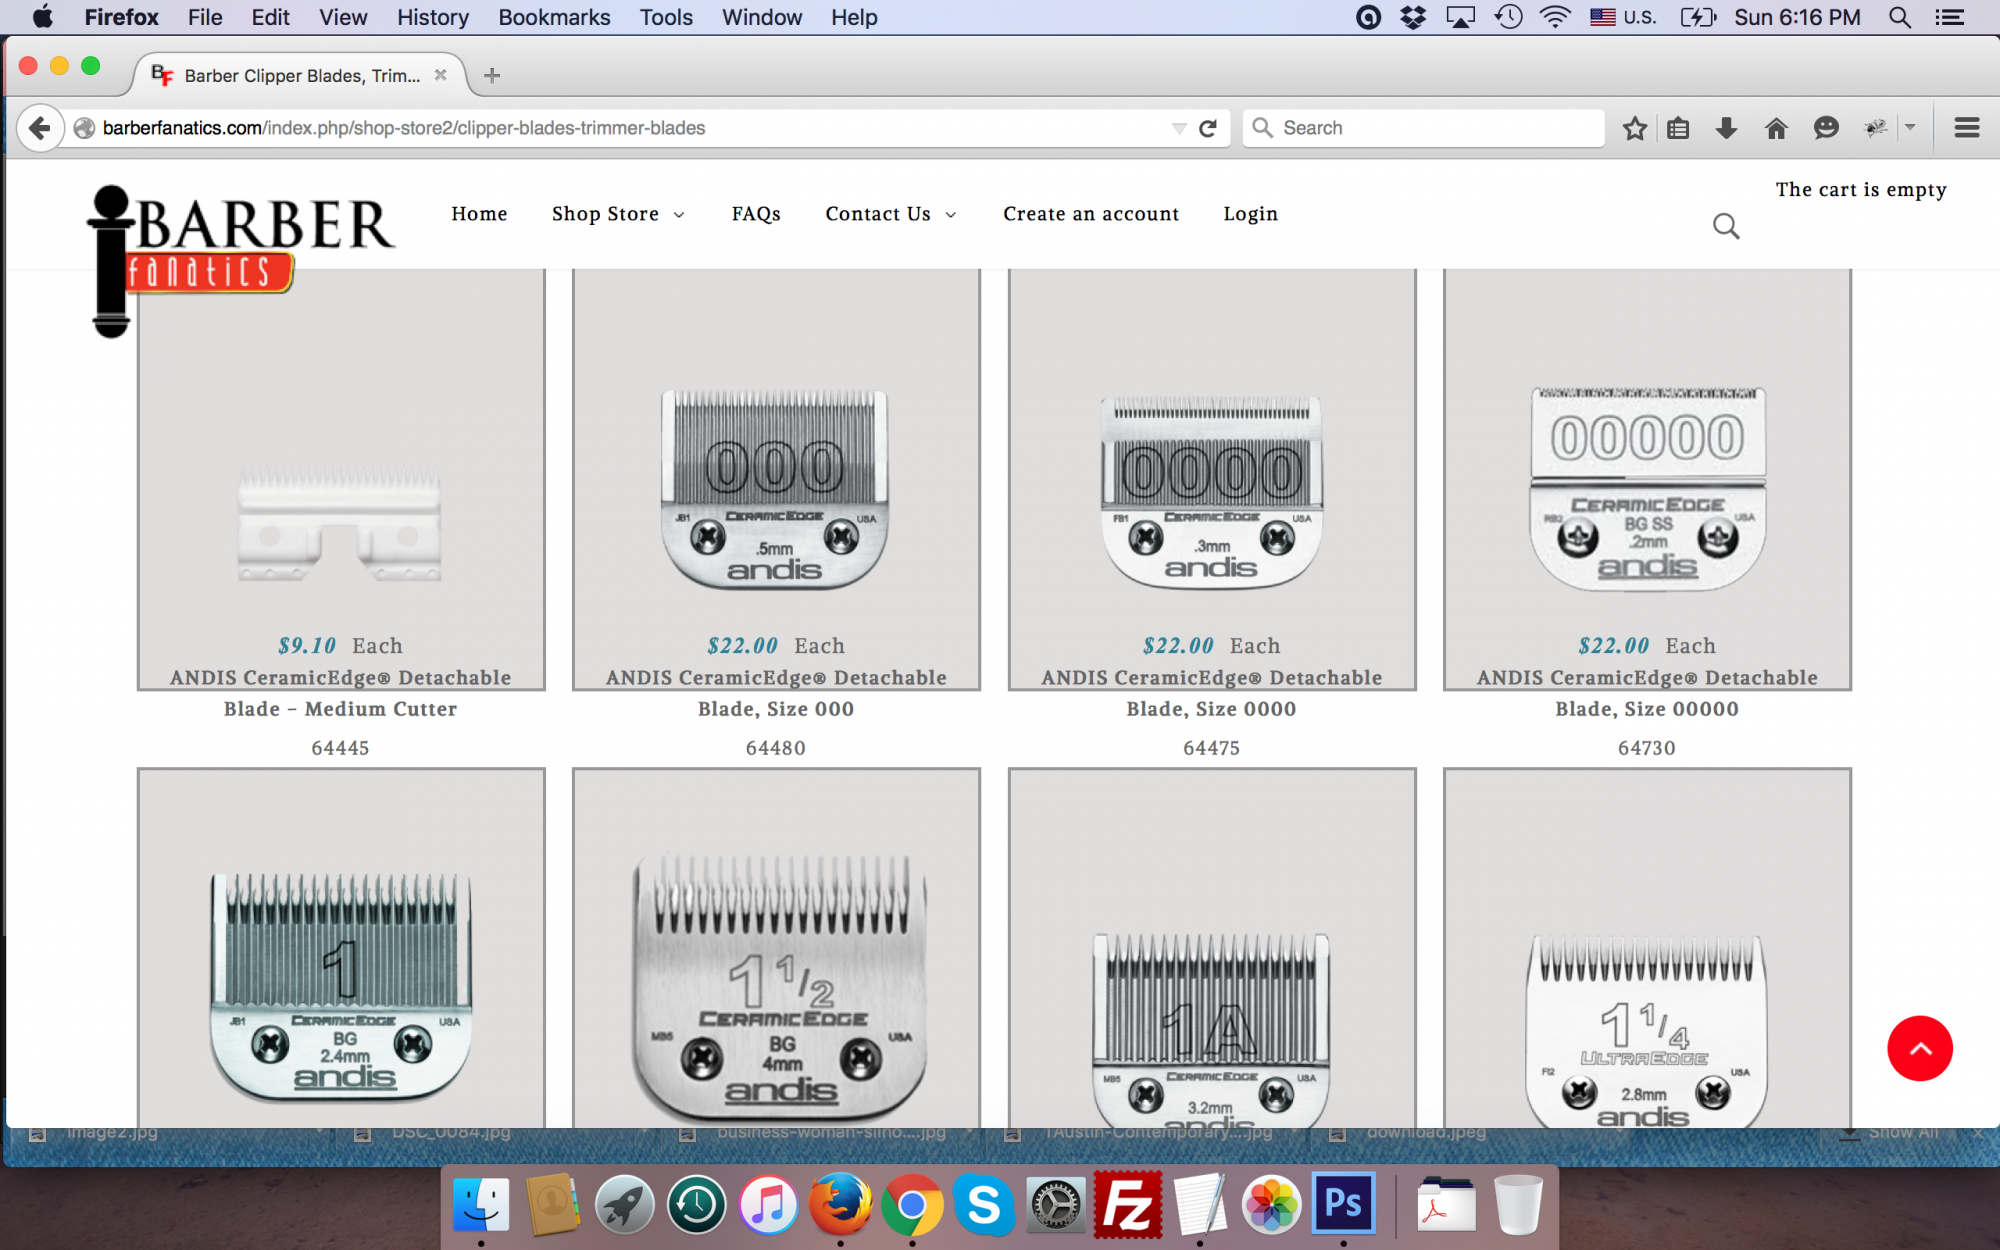Open a new tab with plus button
Viewport: 2000px width, 1250px height.
coord(491,75)
